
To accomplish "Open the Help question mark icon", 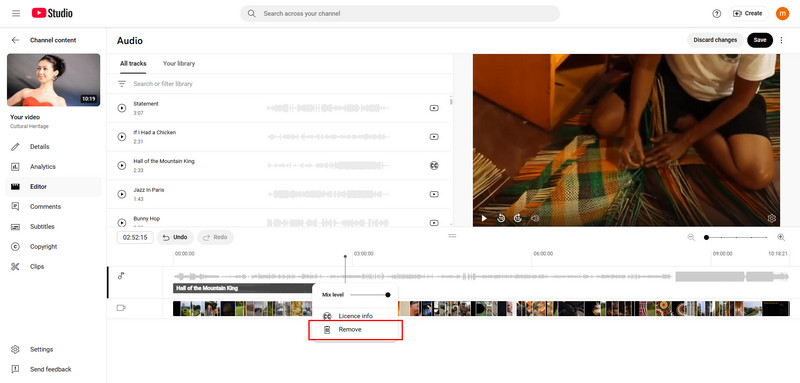I will pos(717,14).
